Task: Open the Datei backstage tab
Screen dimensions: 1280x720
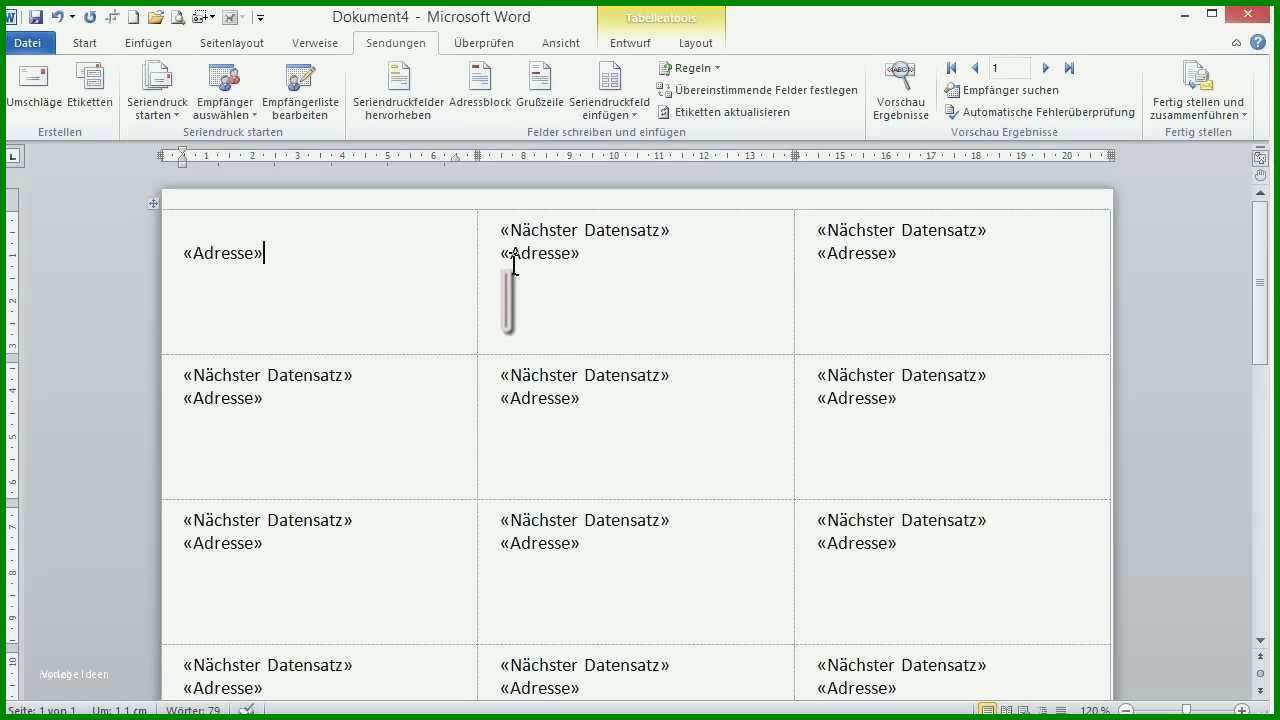Action: (28, 43)
